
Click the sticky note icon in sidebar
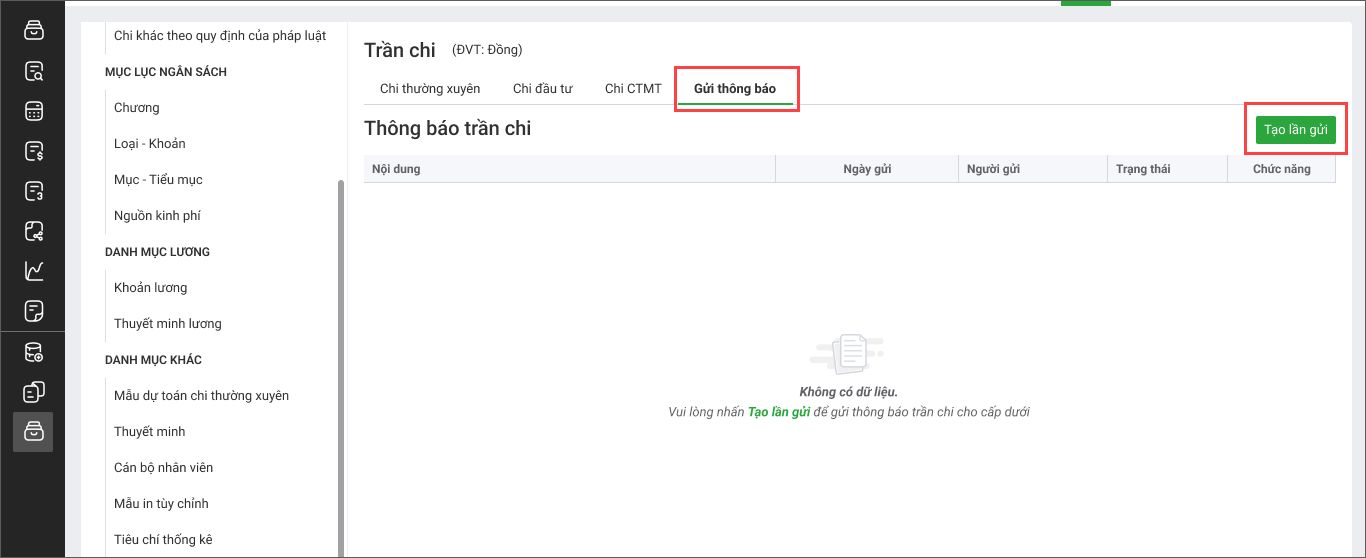pyautogui.click(x=34, y=311)
